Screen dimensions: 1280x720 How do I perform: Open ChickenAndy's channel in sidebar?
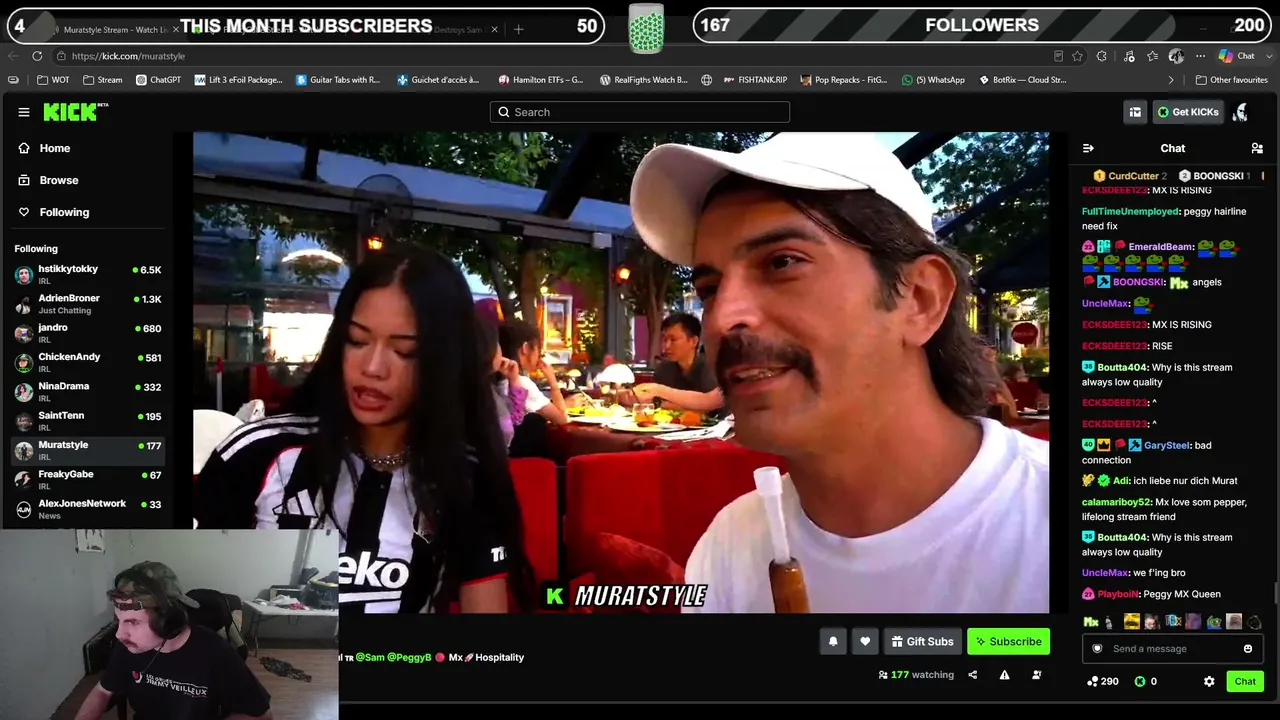(x=89, y=362)
